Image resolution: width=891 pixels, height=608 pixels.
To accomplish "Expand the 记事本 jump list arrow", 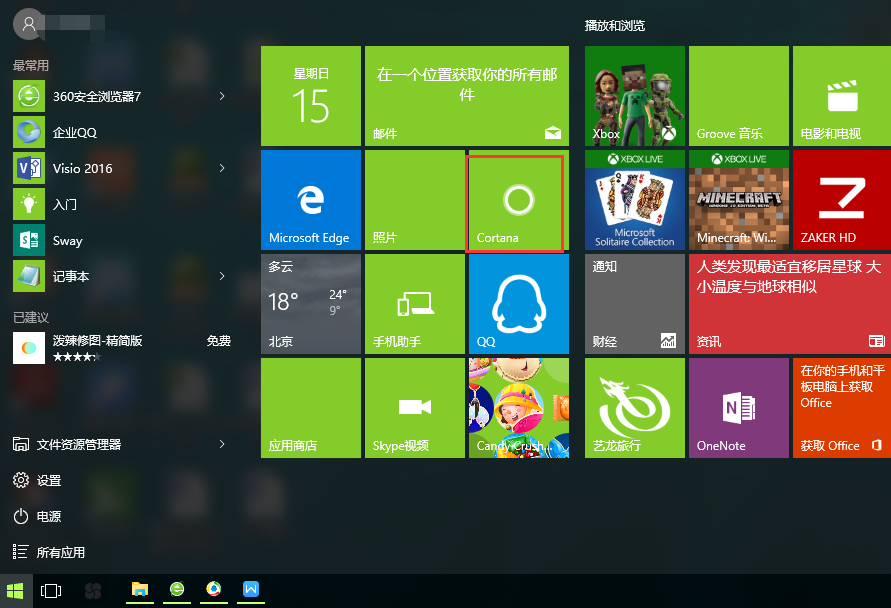I will pos(222,276).
